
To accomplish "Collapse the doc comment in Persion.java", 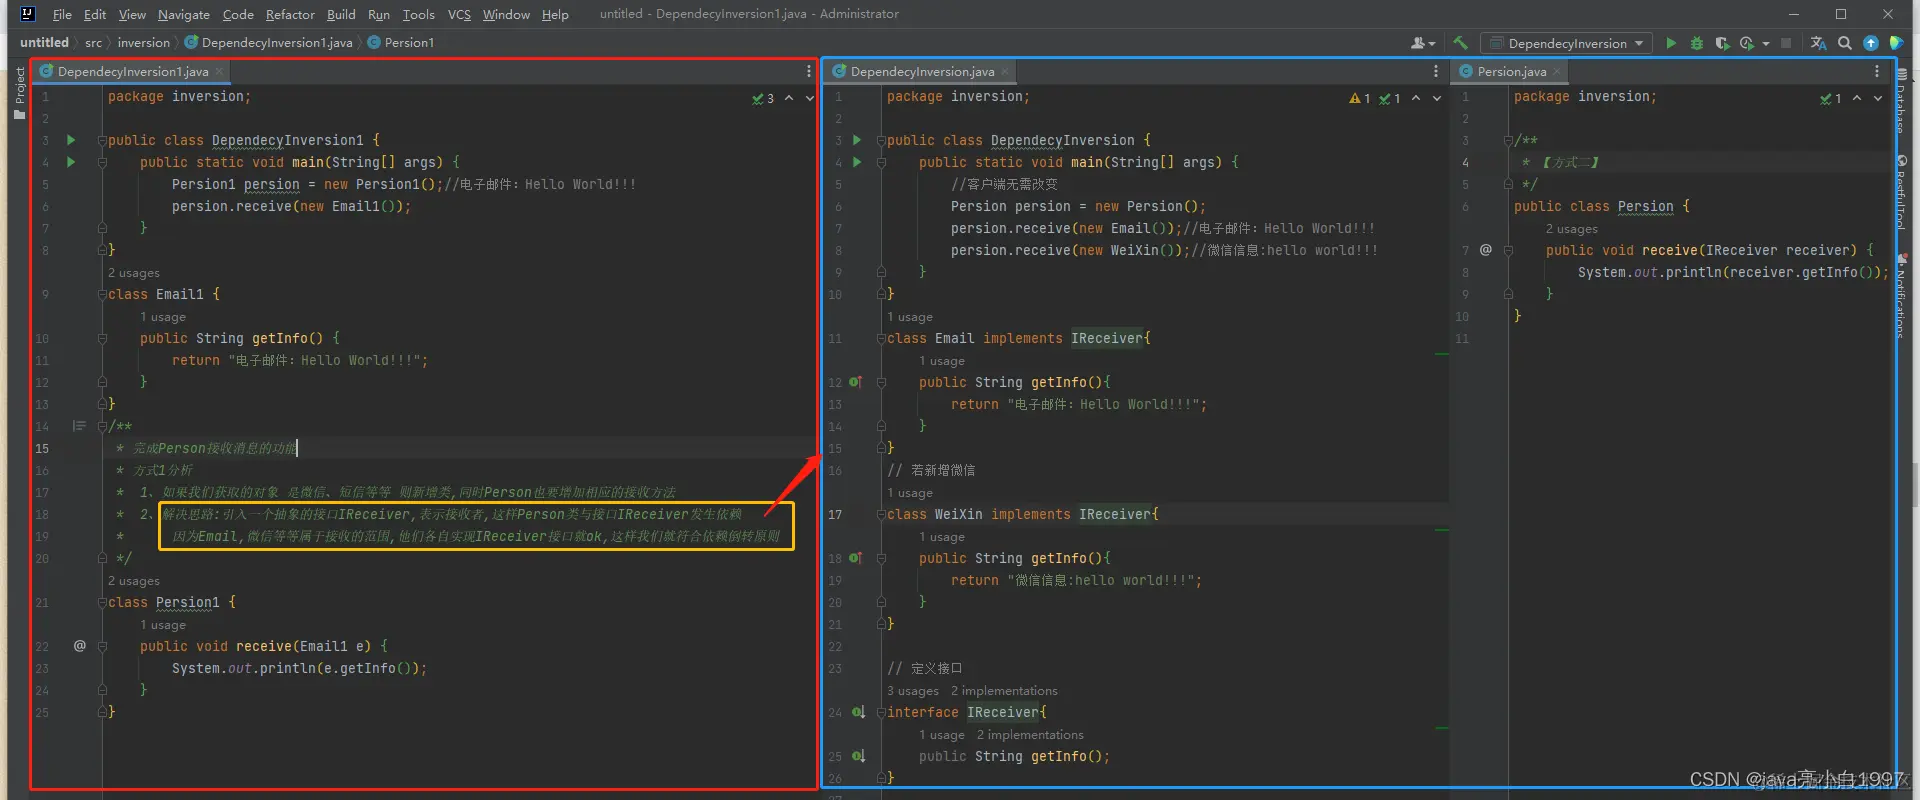I will (1508, 140).
